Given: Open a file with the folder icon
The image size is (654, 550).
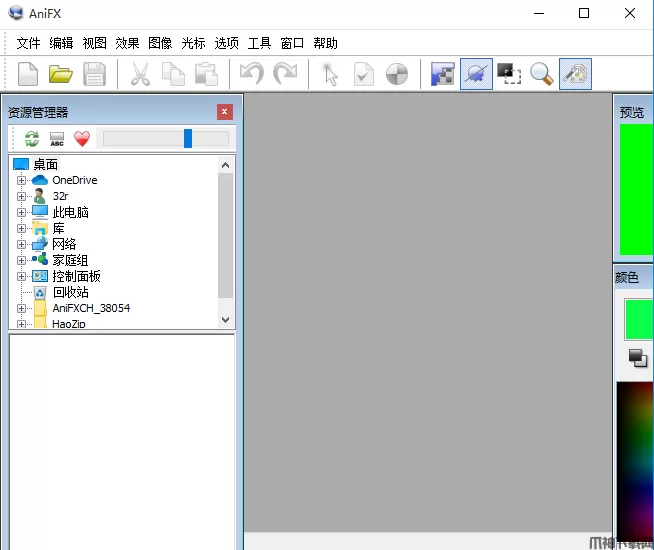Looking at the screenshot, I should 61,74.
